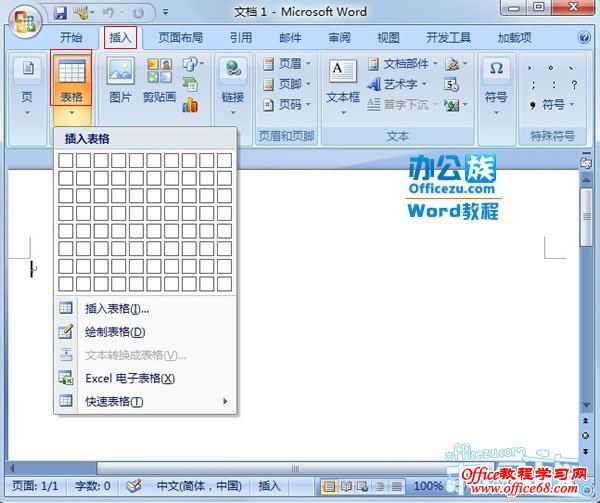Click word count 字数: 0 in status bar
Viewport: 600px width, 503px height.
pyautogui.click(x=93, y=486)
